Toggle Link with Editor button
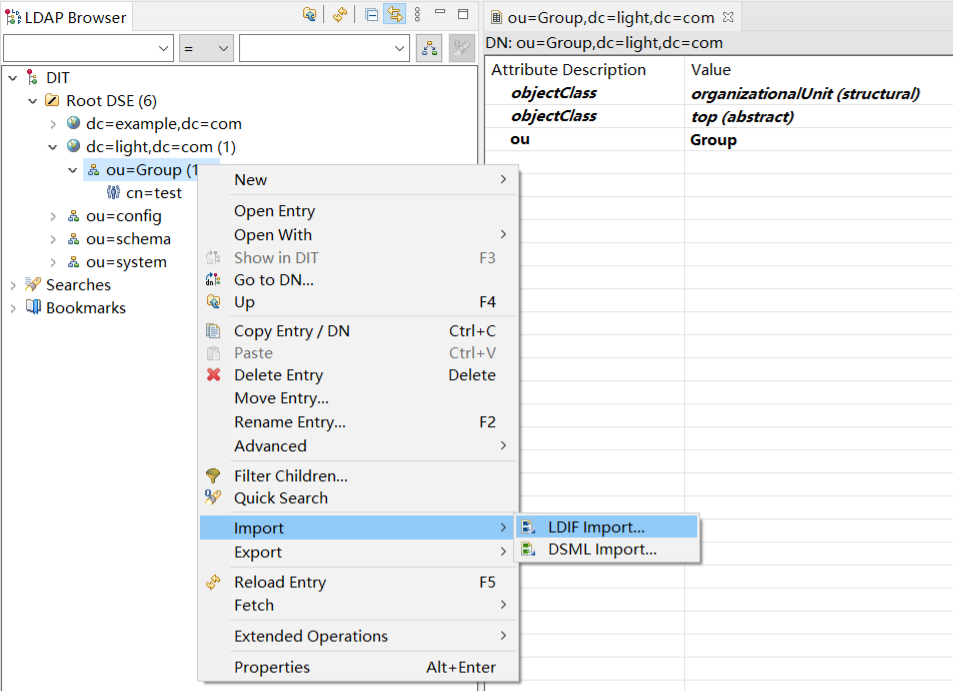The width and height of the screenshot is (953, 691). tap(394, 15)
